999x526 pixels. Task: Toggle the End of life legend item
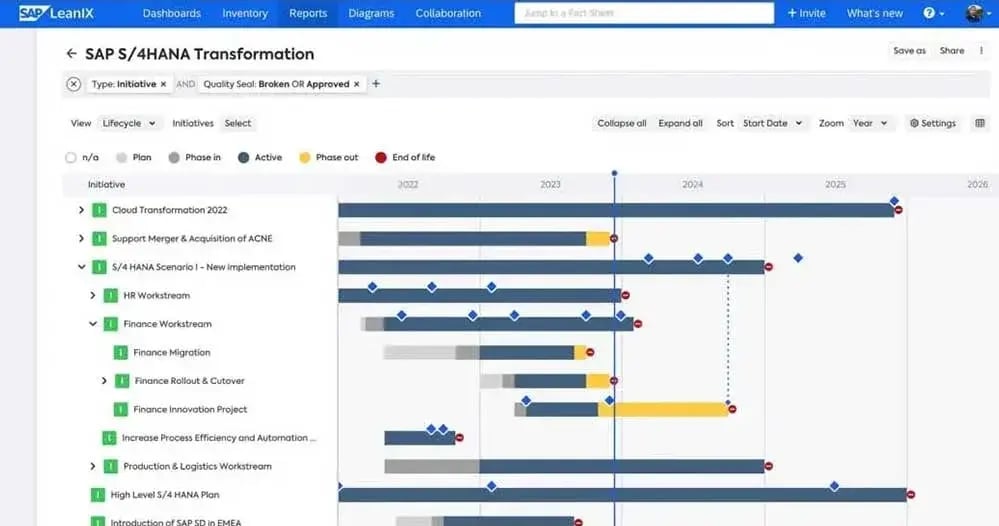[405, 157]
